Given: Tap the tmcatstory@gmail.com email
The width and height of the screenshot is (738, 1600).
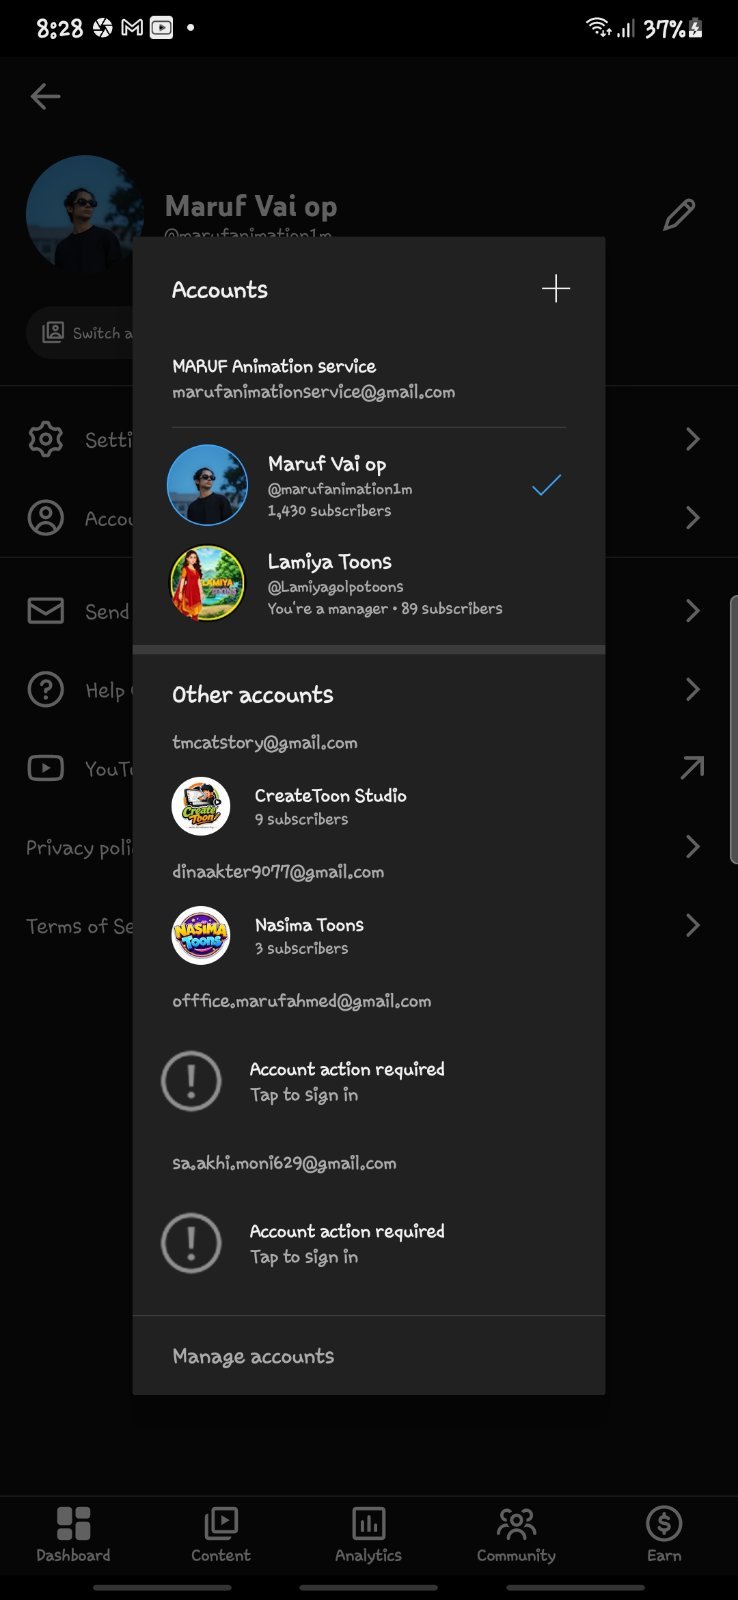Looking at the screenshot, I should [x=265, y=743].
